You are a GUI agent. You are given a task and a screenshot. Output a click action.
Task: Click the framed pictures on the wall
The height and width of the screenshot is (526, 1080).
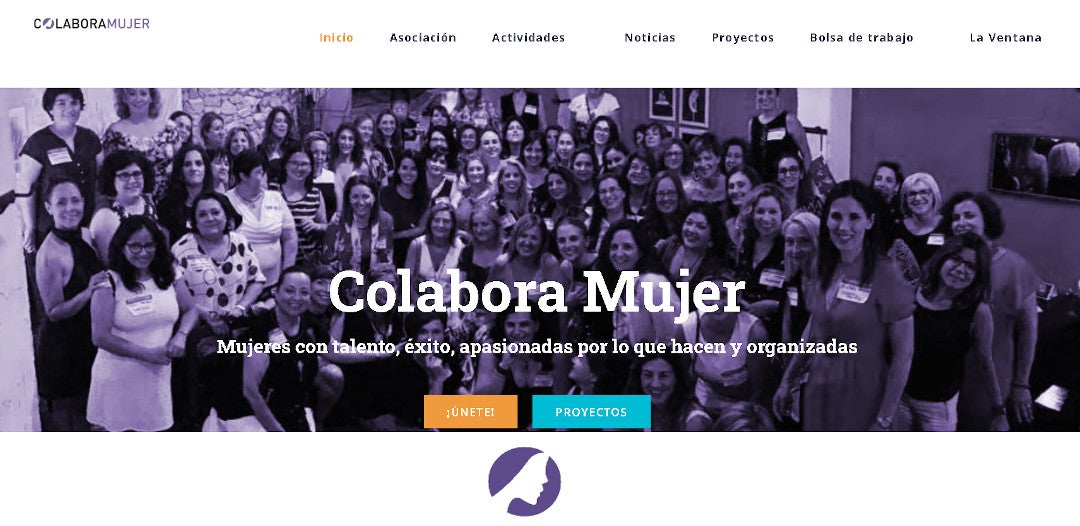pyautogui.click(x=679, y=107)
